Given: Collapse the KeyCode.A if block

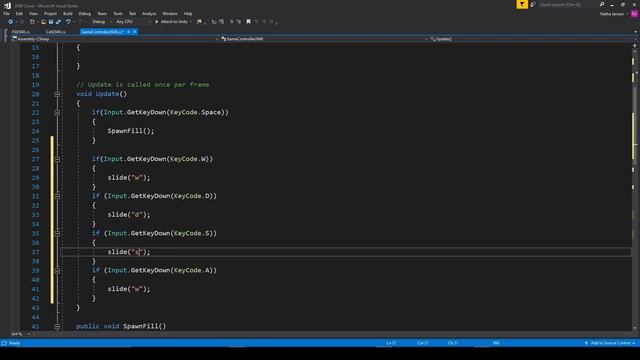Looking at the screenshot, I should pyautogui.click(x=57, y=271).
